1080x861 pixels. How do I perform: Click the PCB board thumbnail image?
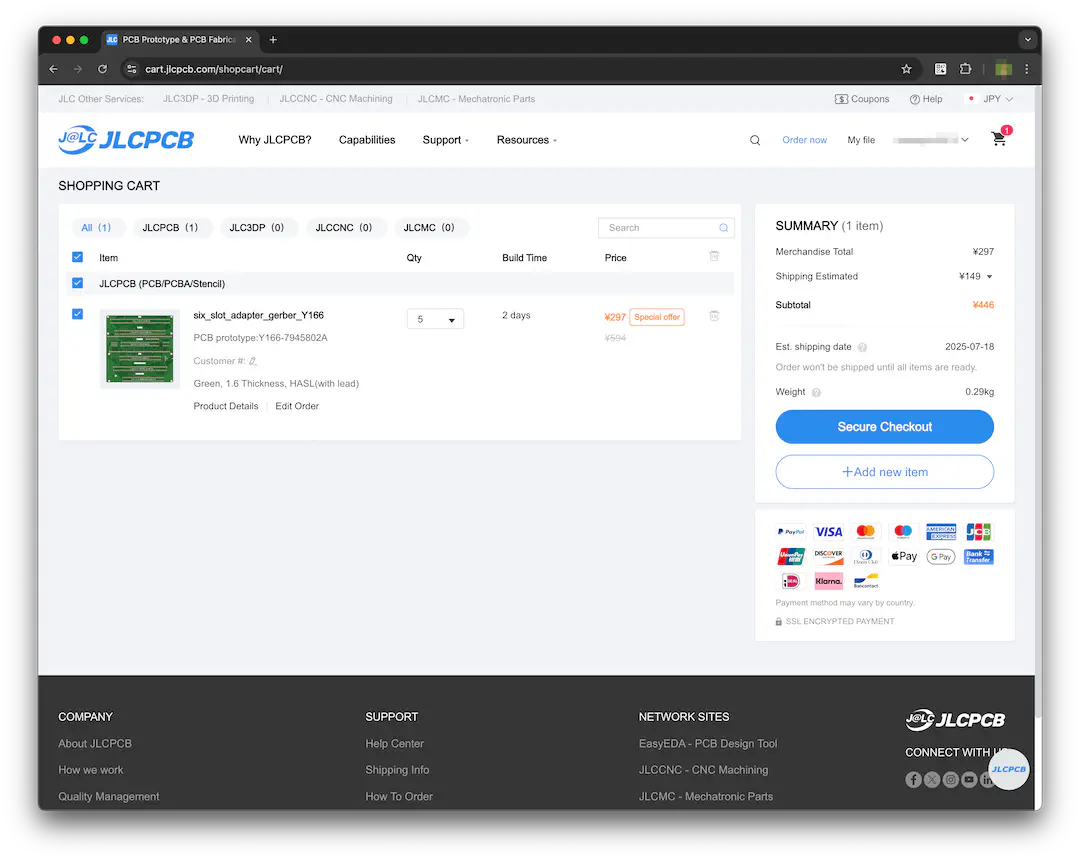[x=140, y=349]
